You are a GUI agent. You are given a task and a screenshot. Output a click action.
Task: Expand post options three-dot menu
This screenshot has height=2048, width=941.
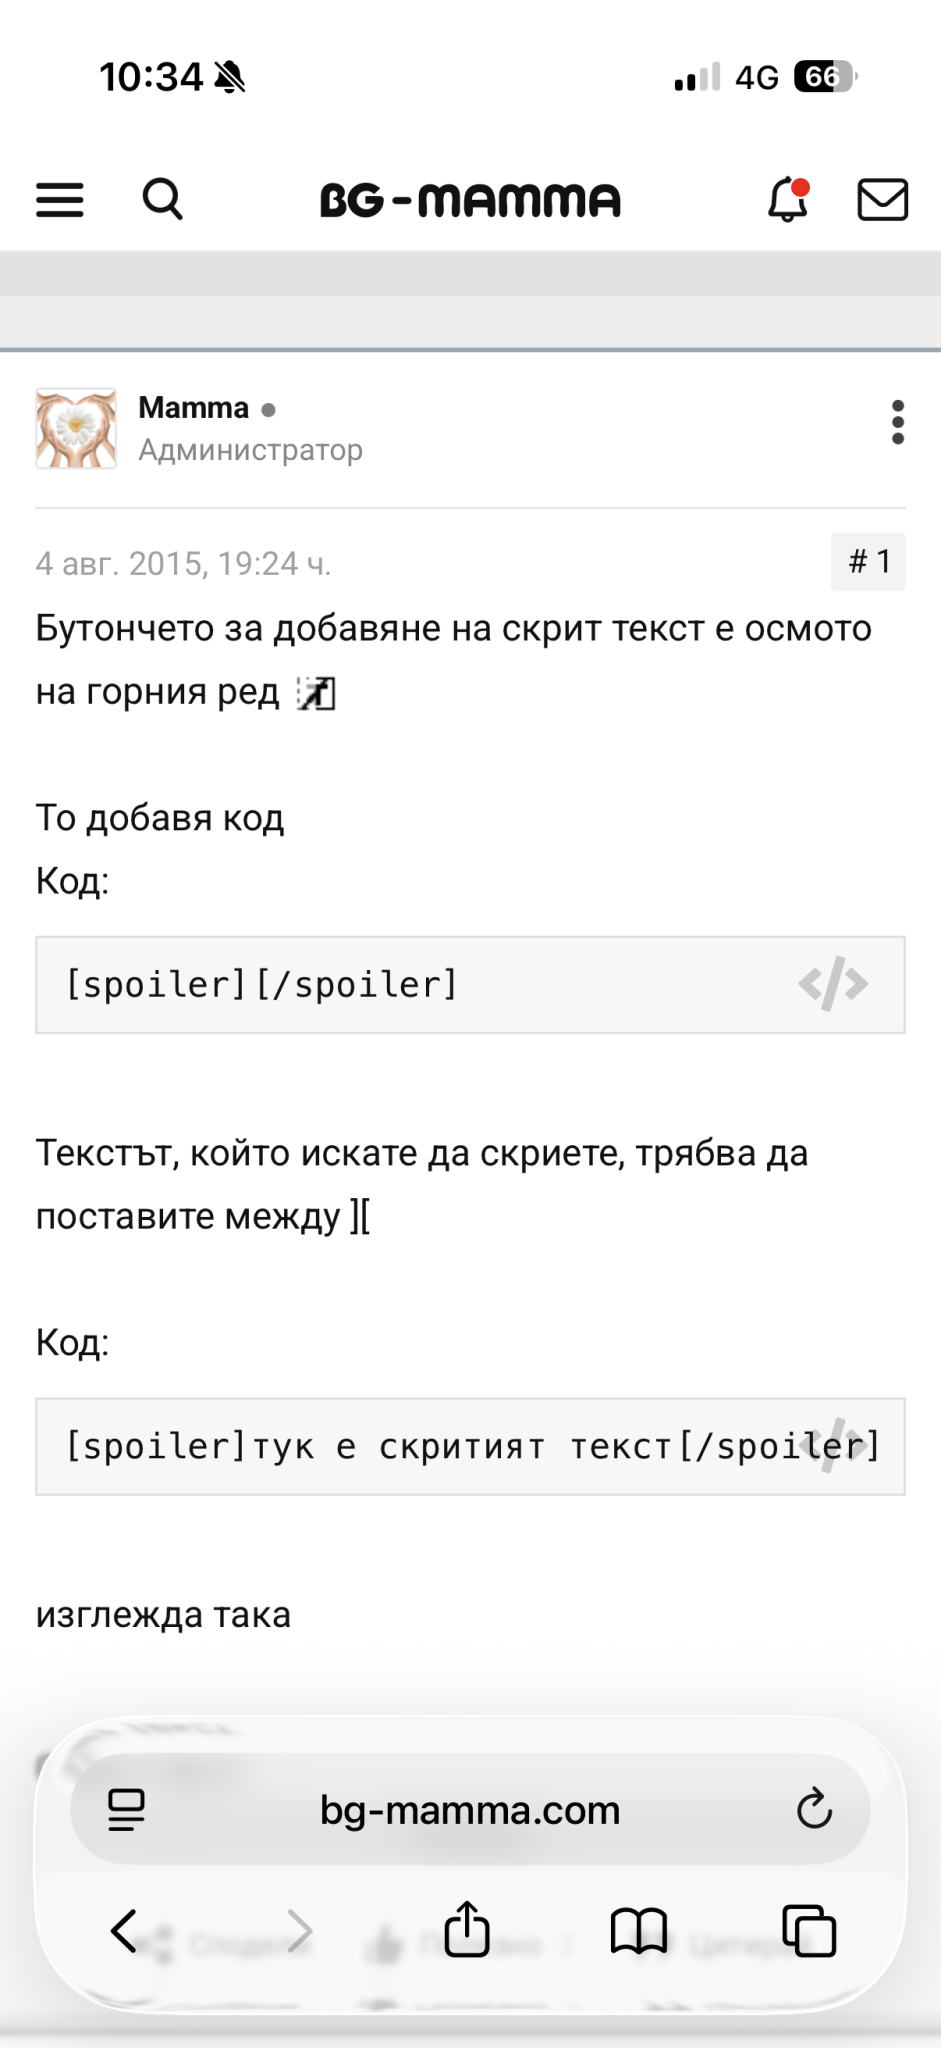click(x=898, y=423)
